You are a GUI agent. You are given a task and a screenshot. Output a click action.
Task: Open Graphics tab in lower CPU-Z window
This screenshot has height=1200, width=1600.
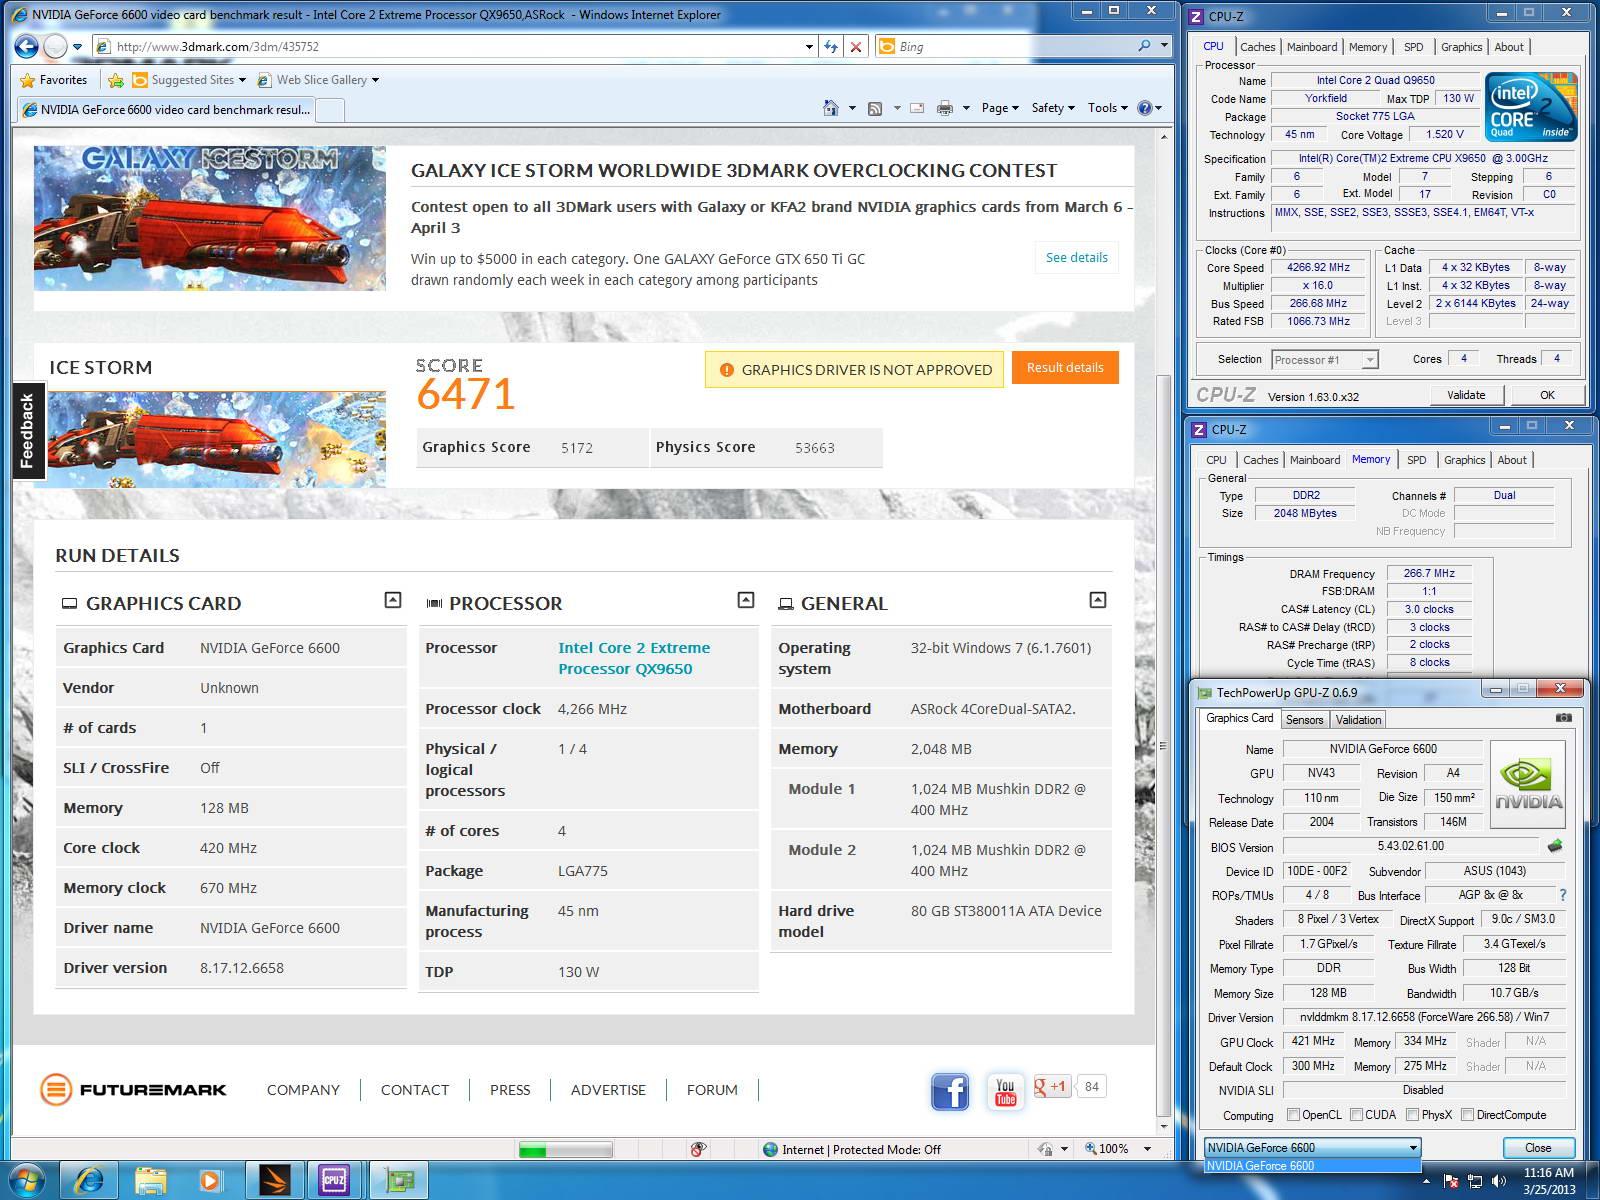point(1464,460)
